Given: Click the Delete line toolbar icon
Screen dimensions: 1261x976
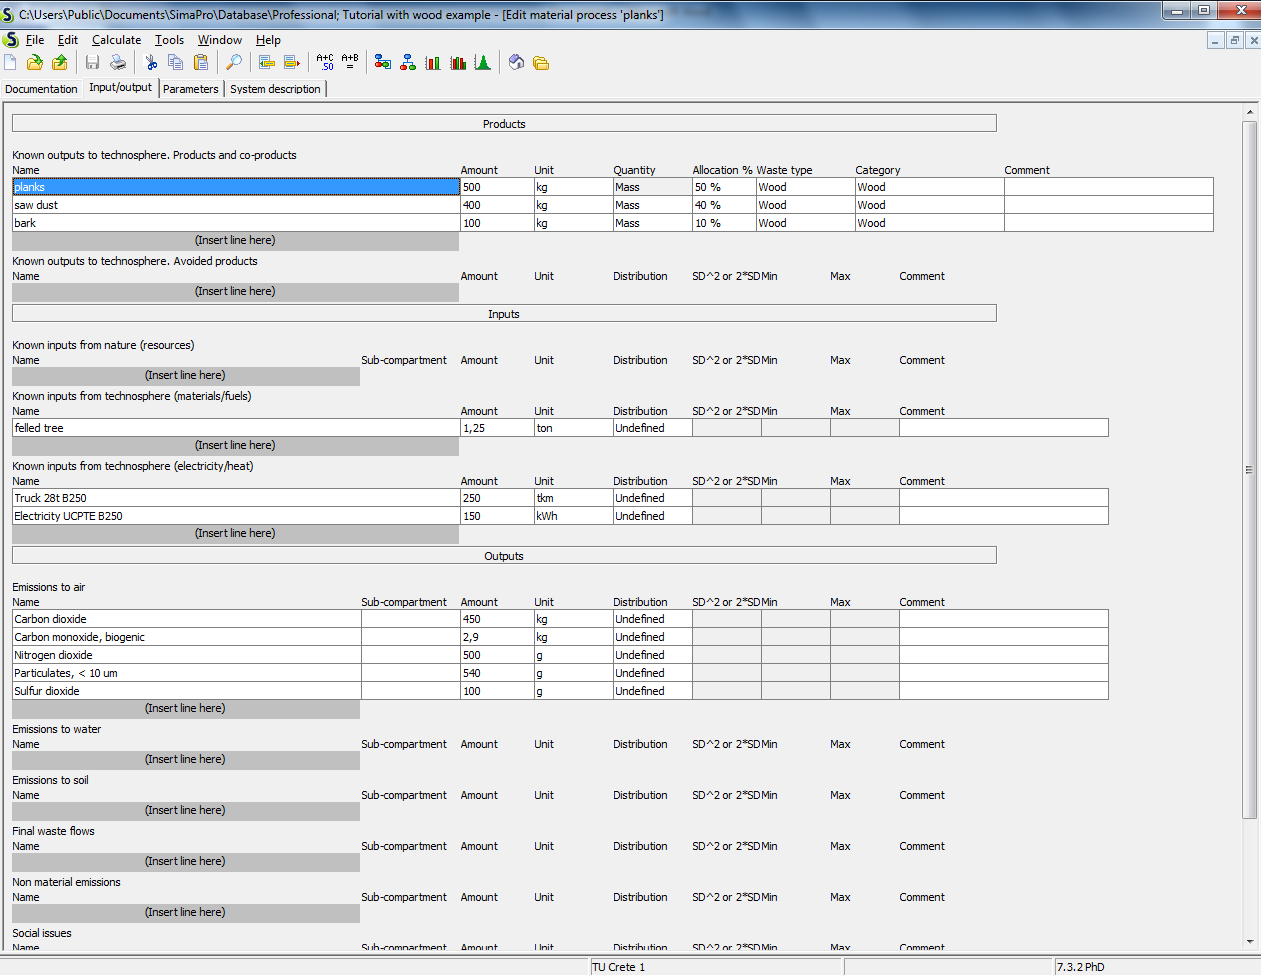Looking at the screenshot, I should click(292, 63).
